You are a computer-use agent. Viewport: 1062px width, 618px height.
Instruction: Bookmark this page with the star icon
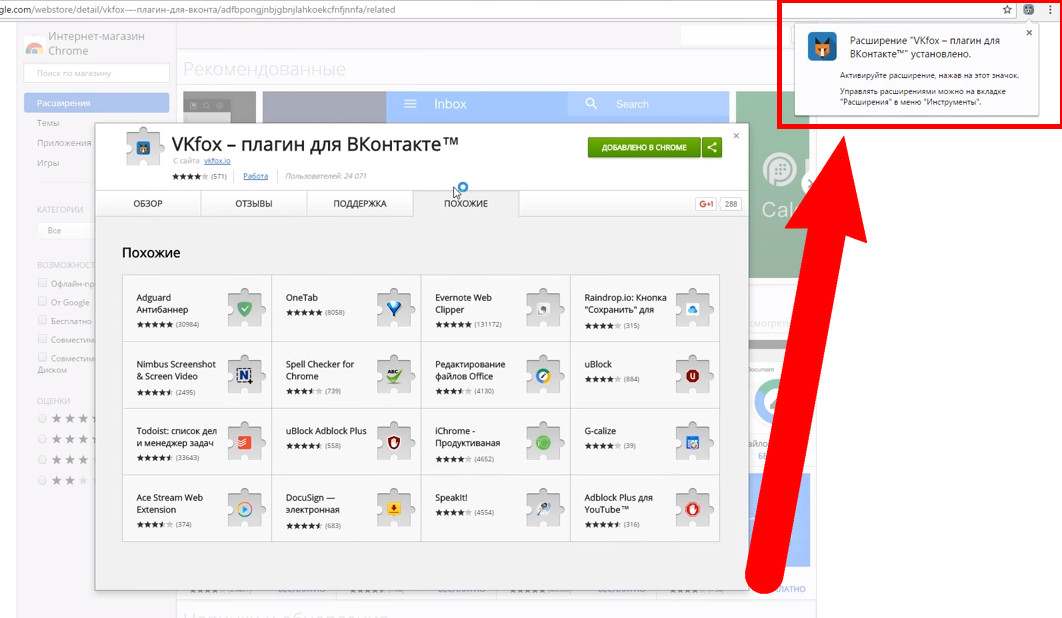pos(1007,9)
